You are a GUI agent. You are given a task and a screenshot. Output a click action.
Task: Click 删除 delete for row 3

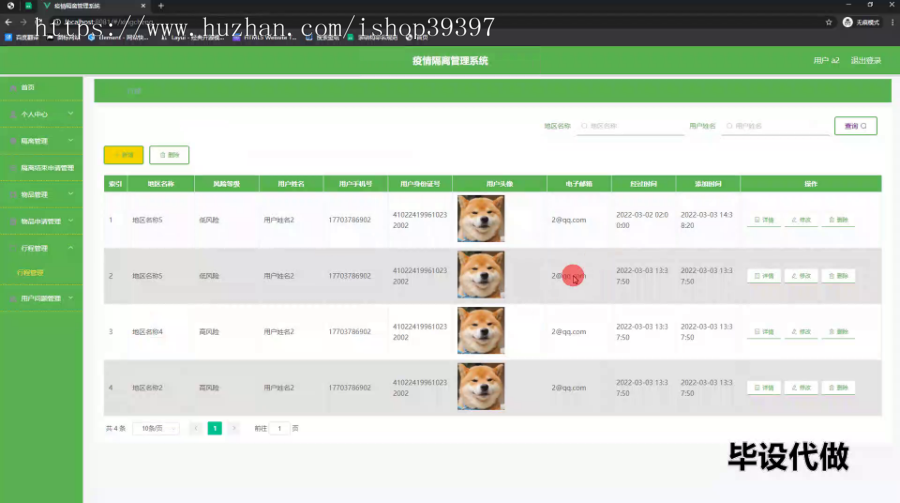(x=838, y=332)
